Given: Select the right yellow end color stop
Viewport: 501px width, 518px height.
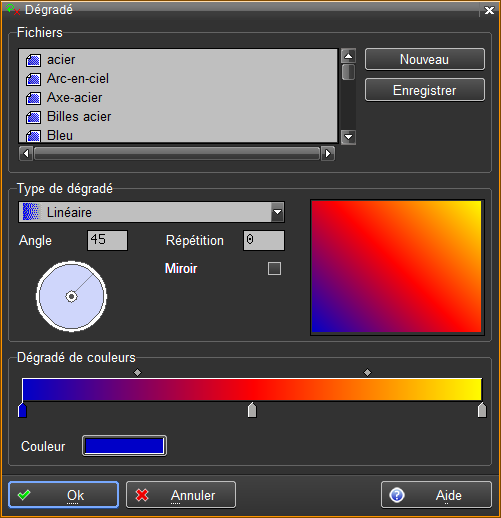Looking at the screenshot, I should 482,410.
